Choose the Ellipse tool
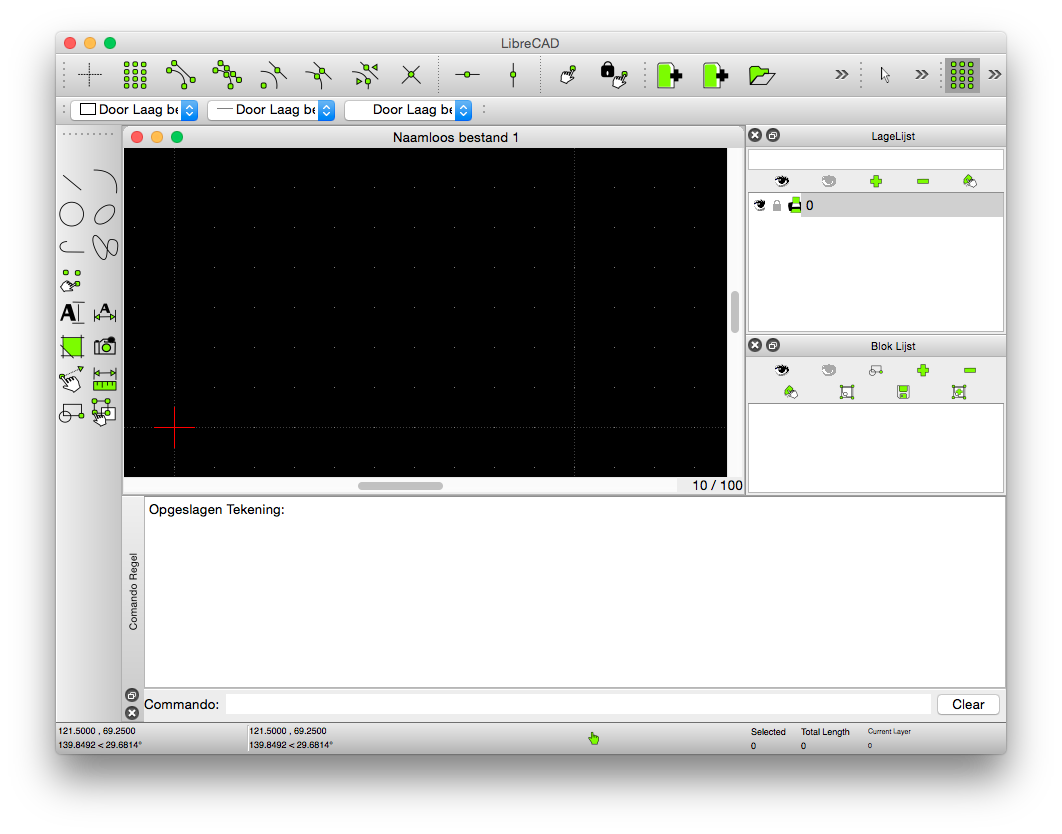This screenshot has height=834, width=1062. click(104, 215)
